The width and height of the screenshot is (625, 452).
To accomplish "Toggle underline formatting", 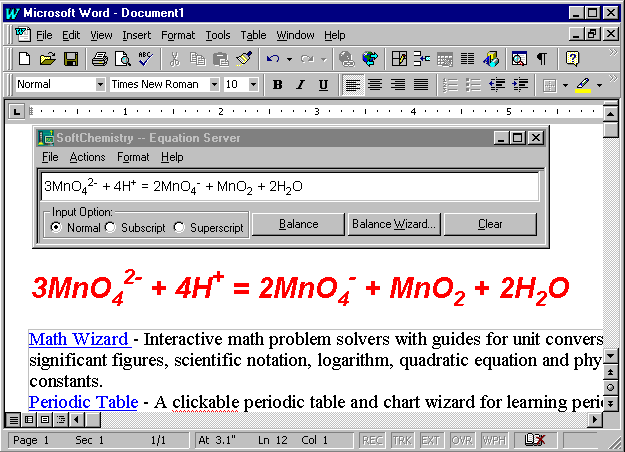I will [323, 85].
